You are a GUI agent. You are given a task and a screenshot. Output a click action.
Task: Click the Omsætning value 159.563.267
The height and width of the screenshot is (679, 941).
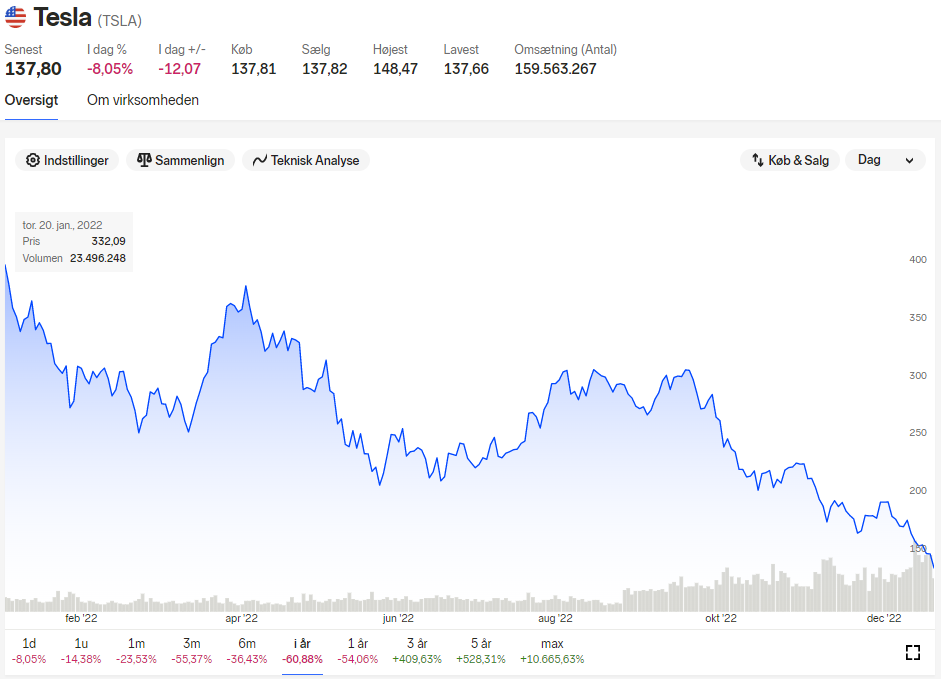(x=555, y=69)
